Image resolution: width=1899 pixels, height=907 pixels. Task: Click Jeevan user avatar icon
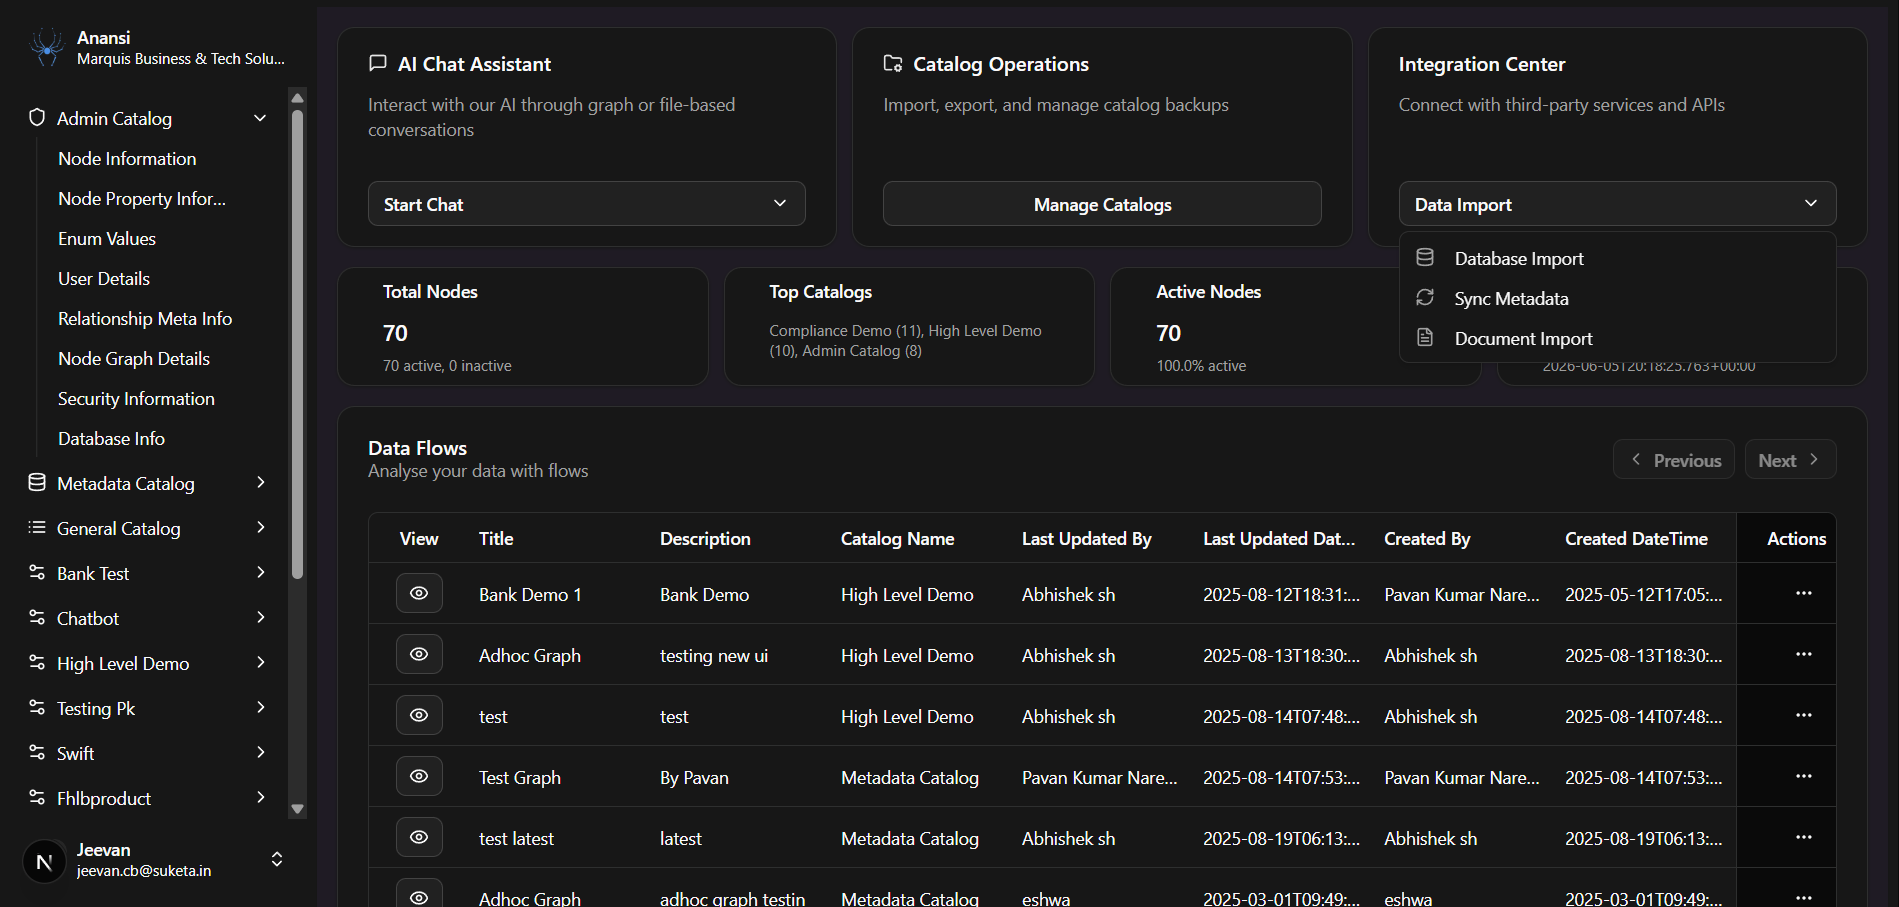click(x=44, y=860)
